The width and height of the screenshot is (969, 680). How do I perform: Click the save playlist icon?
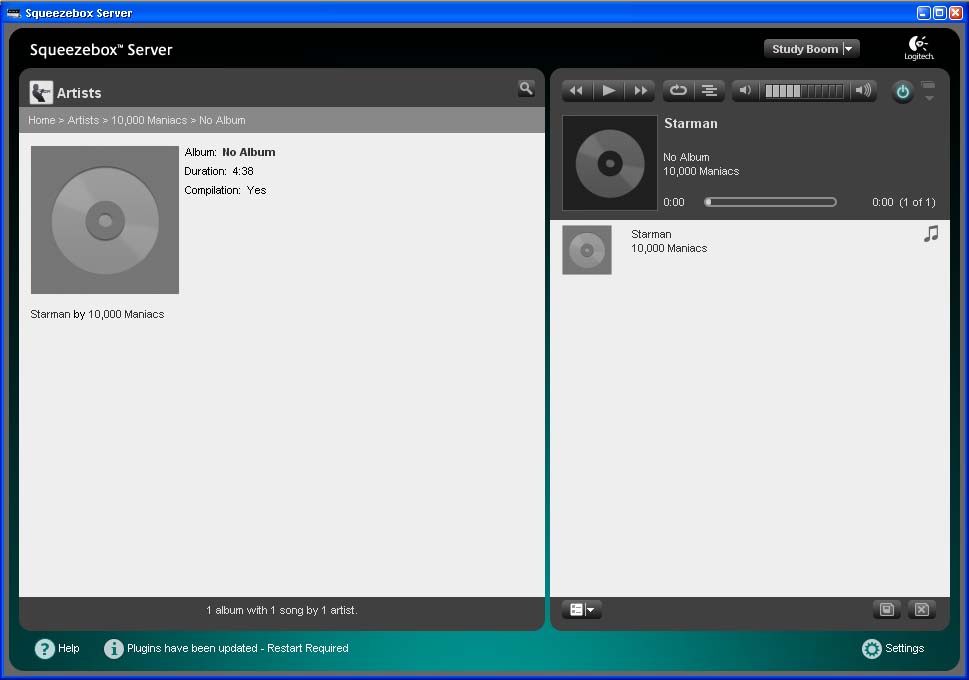click(x=886, y=610)
